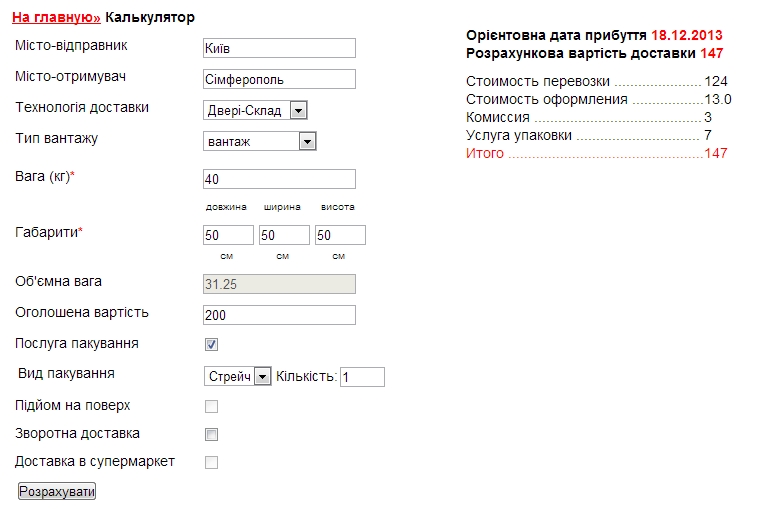The height and width of the screenshot is (509, 764).
Task: Click the Місто-відправник field containing Київ
Action: [x=279, y=48]
